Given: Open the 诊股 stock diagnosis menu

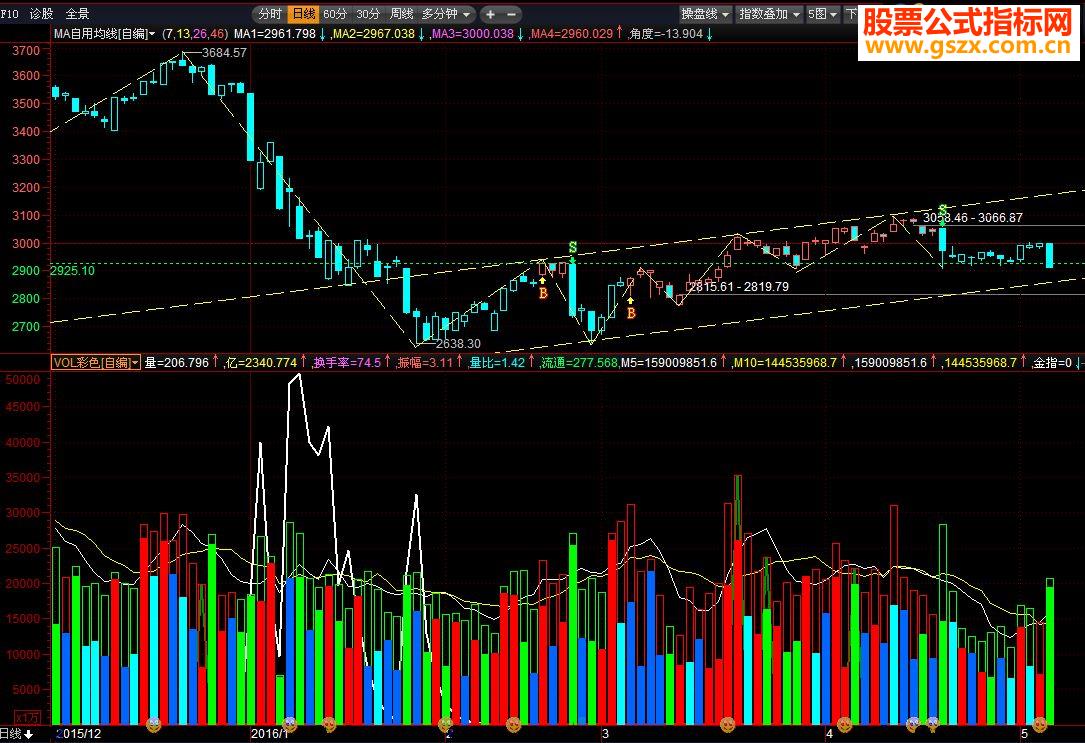Looking at the screenshot, I should point(42,14).
